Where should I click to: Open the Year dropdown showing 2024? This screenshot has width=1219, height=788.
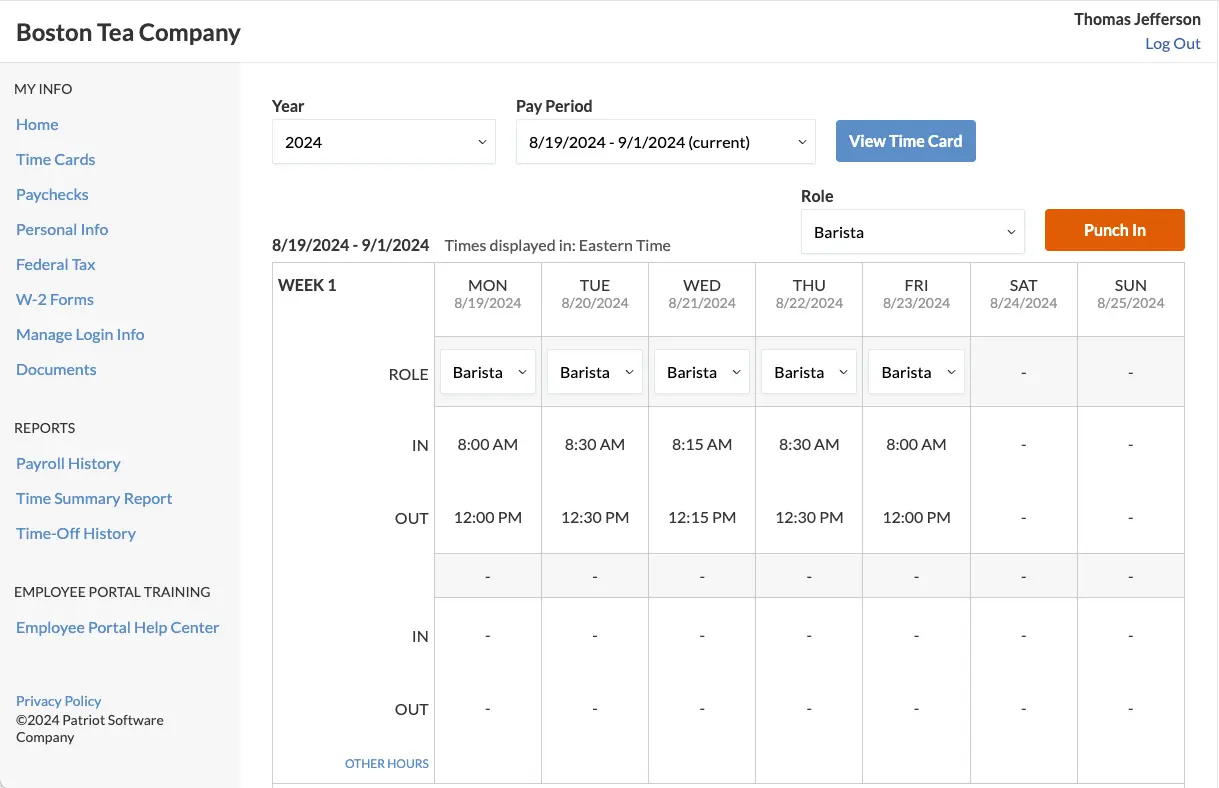click(384, 142)
